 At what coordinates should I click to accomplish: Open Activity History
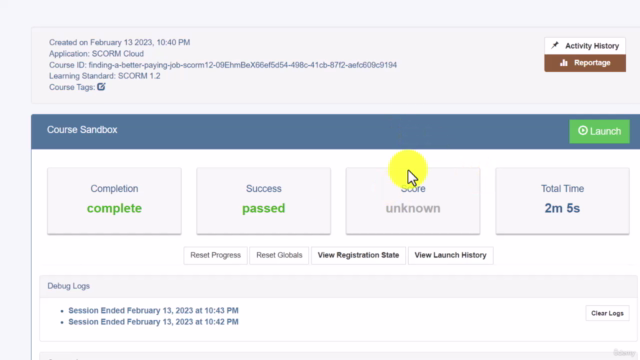pos(585,46)
